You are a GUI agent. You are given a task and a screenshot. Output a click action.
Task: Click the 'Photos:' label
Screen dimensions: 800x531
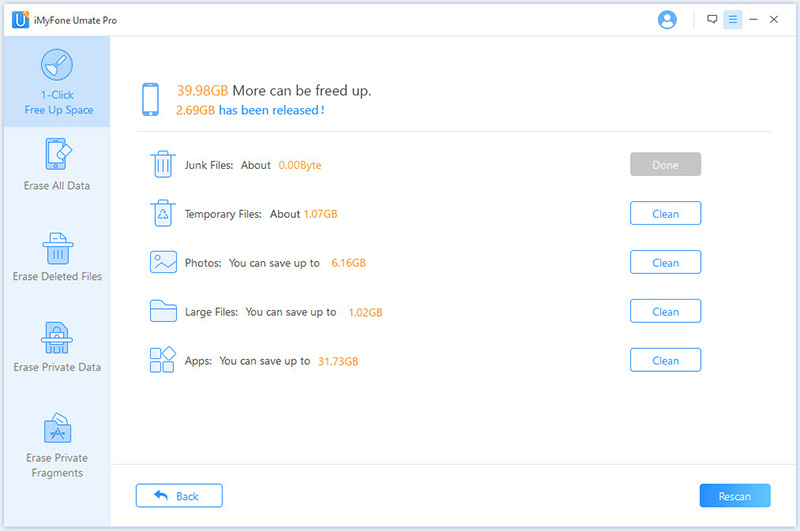pos(203,263)
